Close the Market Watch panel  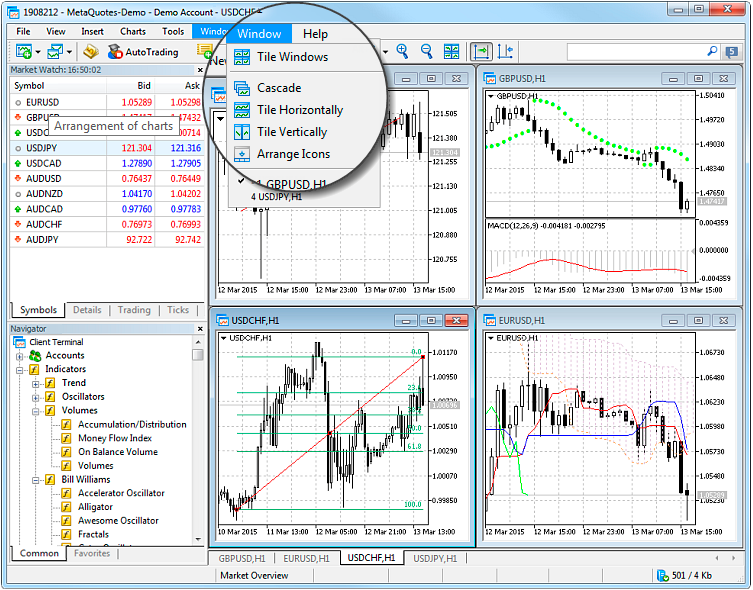[200, 70]
